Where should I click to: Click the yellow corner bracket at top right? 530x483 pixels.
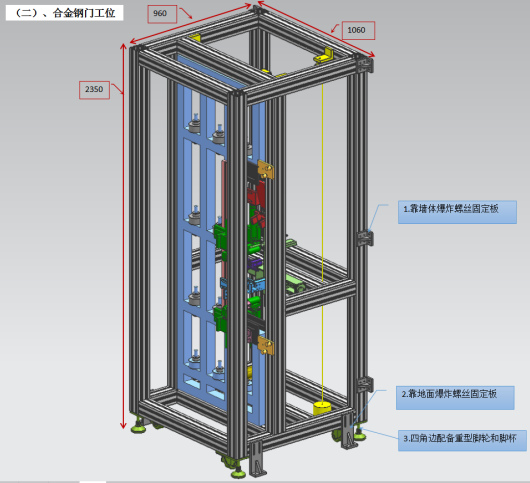(324, 56)
